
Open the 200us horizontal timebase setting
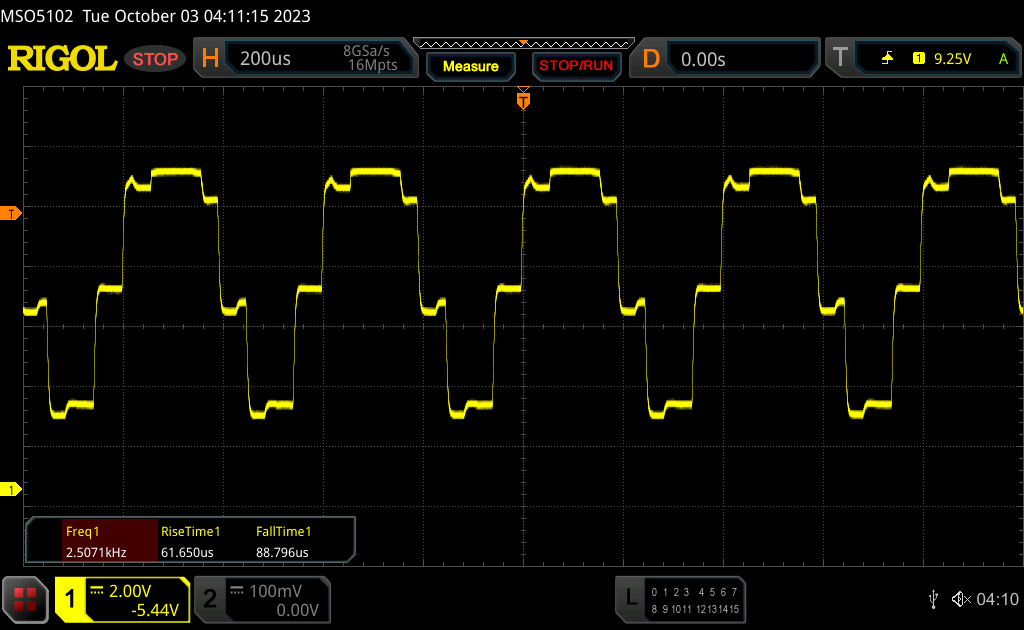(x=266, y=59)
